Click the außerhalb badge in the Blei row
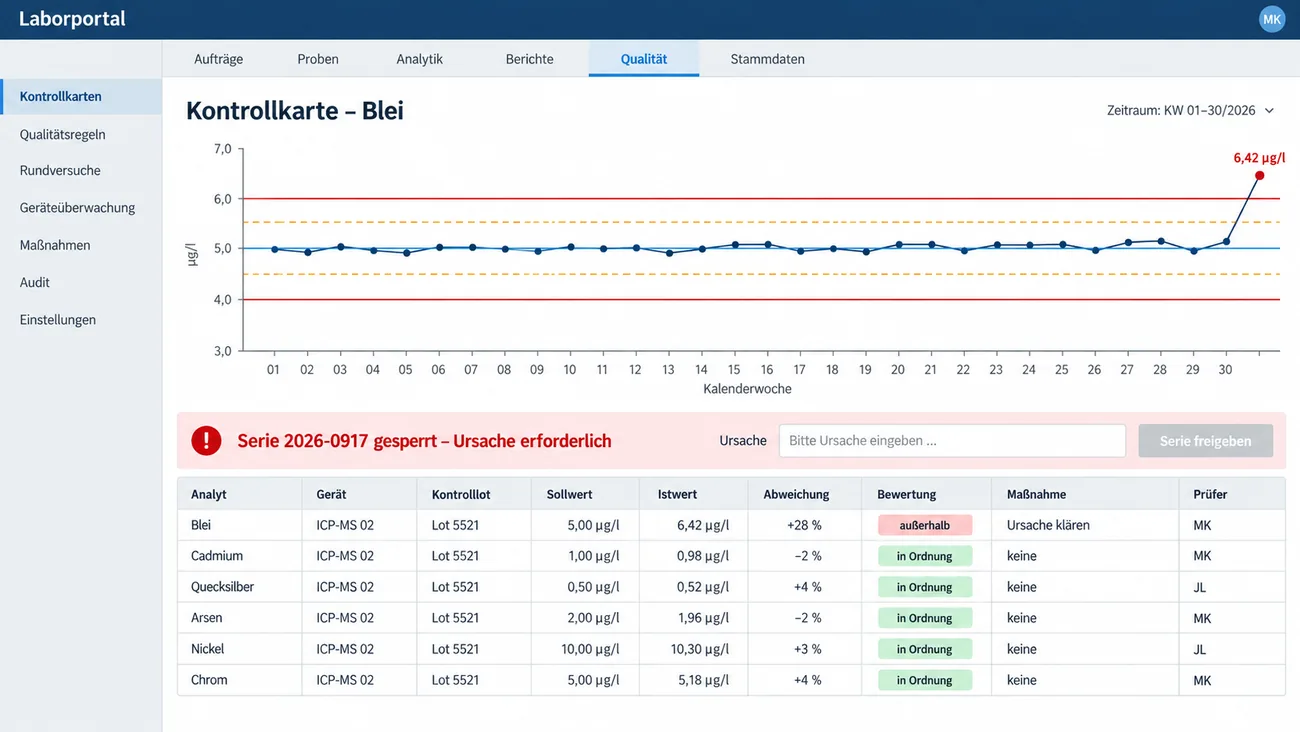The width and height of the screenshot is (1300, 732). [925, 525]
